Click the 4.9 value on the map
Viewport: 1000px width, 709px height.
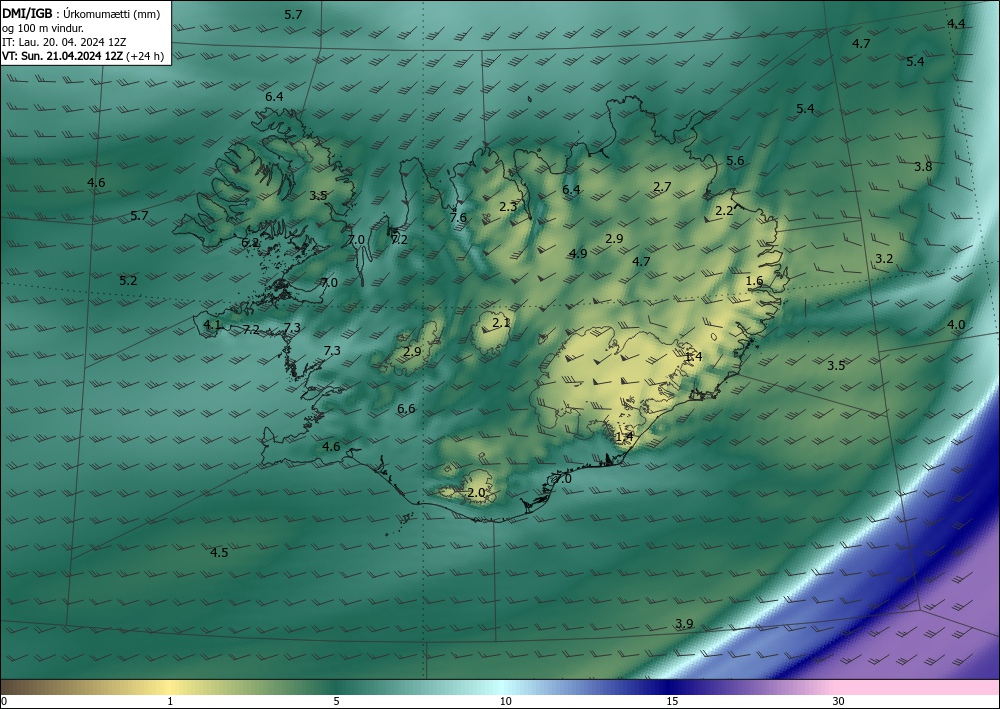578,254
